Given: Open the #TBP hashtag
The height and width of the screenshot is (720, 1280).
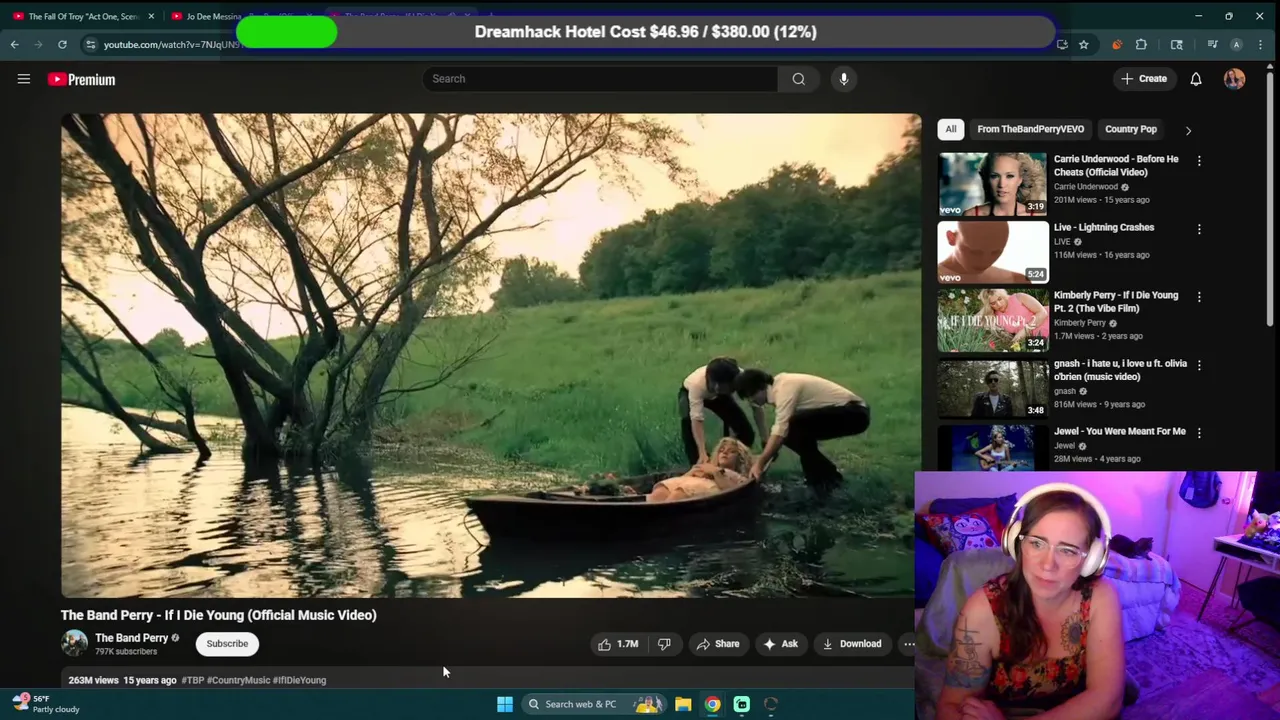Looking at the screenshot, I should click(x=192, y=680).
